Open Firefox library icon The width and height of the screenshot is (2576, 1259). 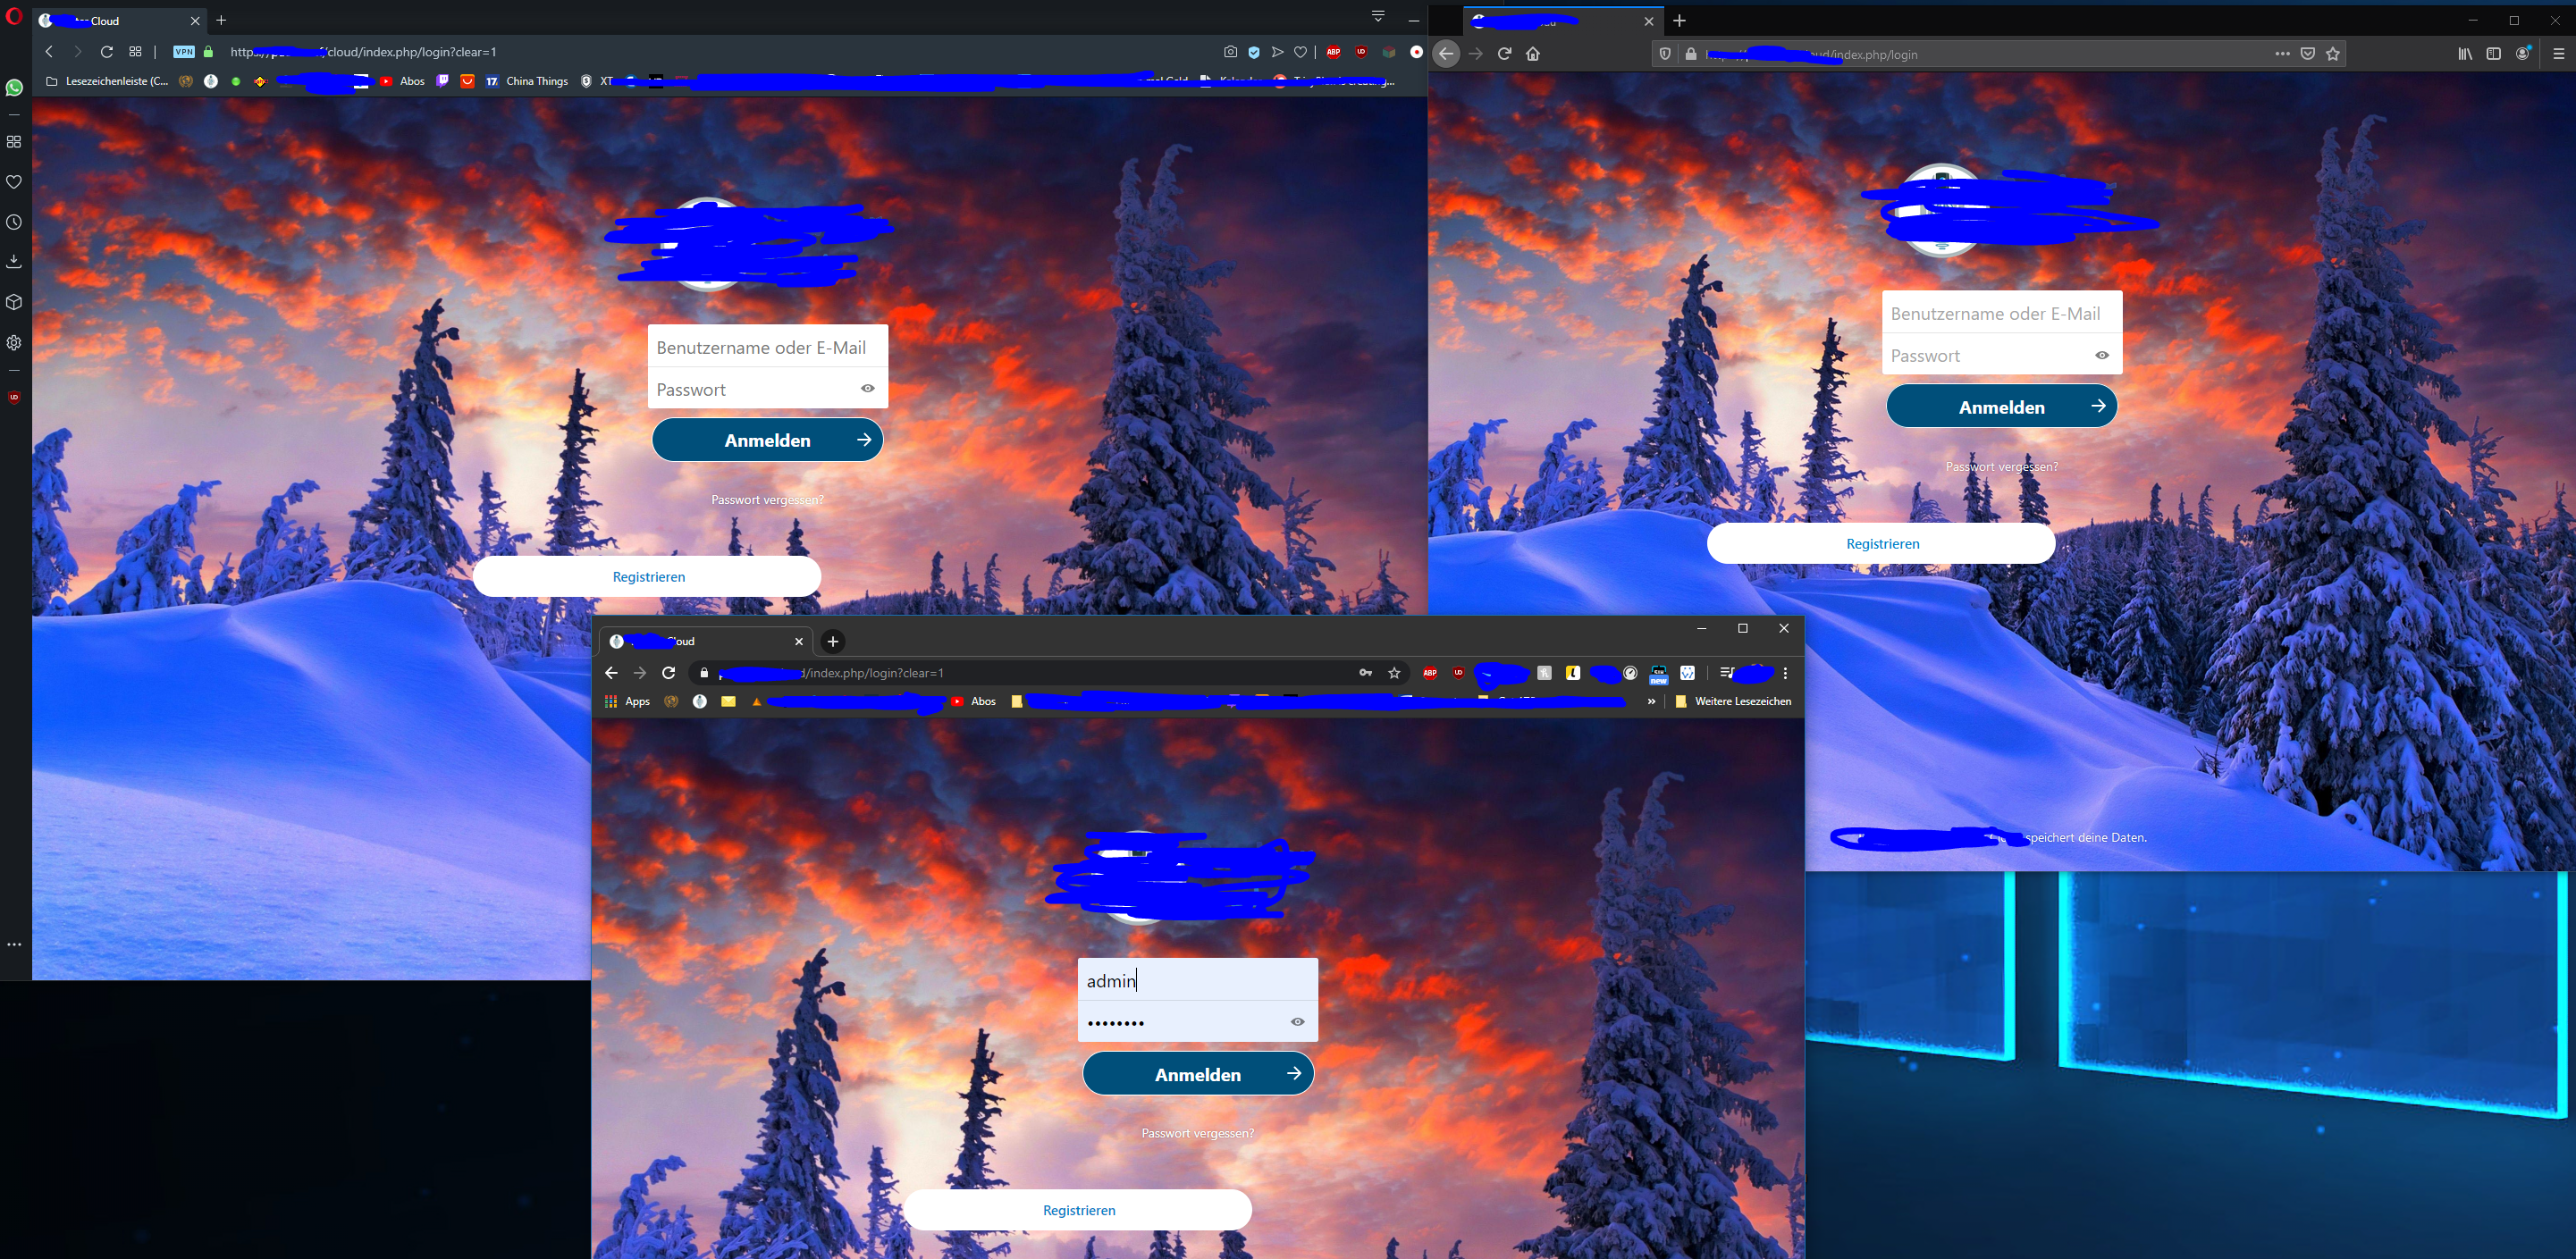point(2465,54)
